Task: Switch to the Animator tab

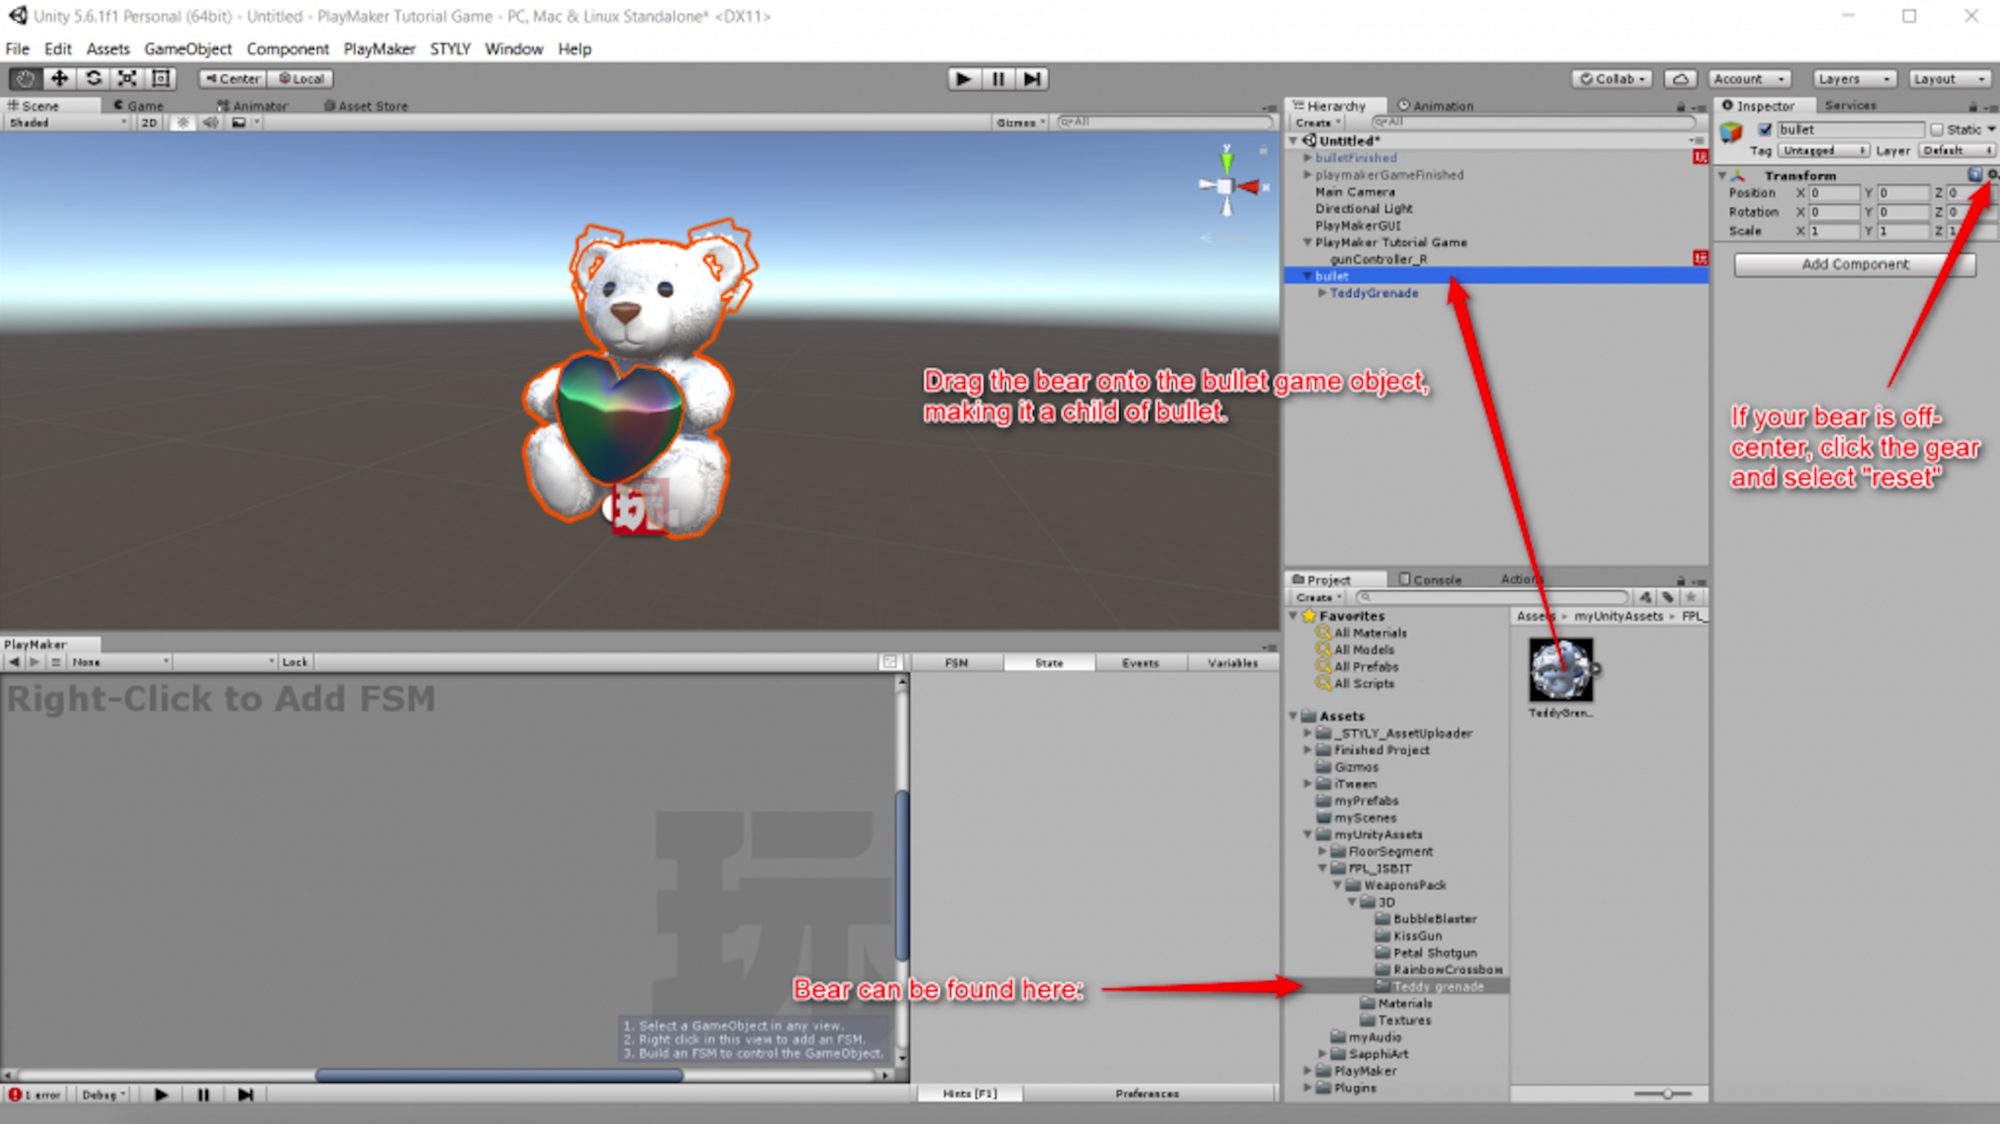Action: point(253,105)
